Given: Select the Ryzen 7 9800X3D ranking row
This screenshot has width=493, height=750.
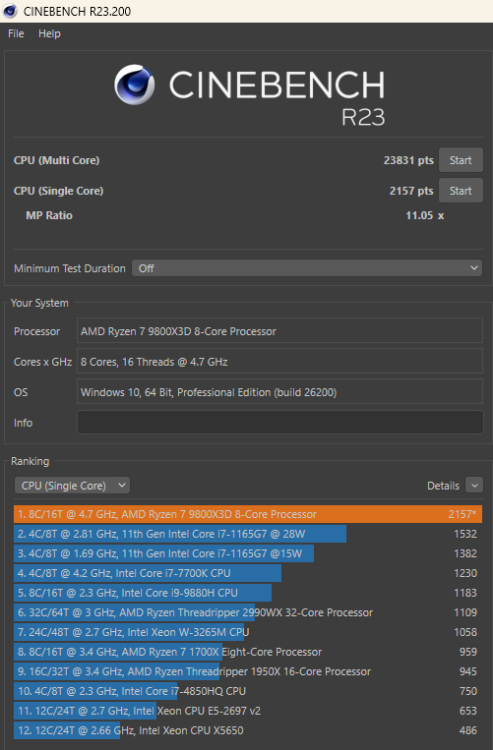Looking at the screenshot, I should [248, 514].
